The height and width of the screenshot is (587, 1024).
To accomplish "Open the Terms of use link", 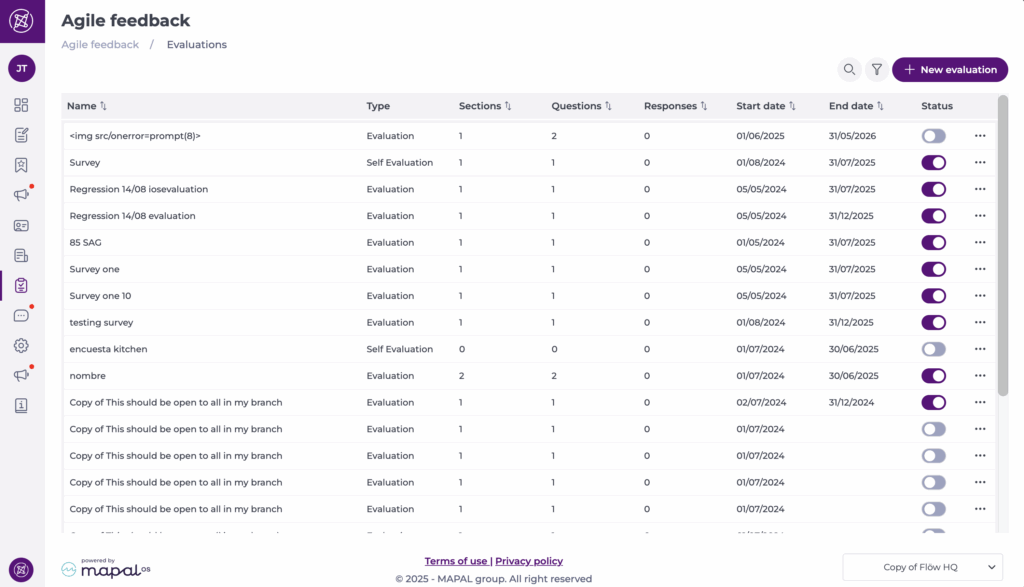I will coord(456,561).
